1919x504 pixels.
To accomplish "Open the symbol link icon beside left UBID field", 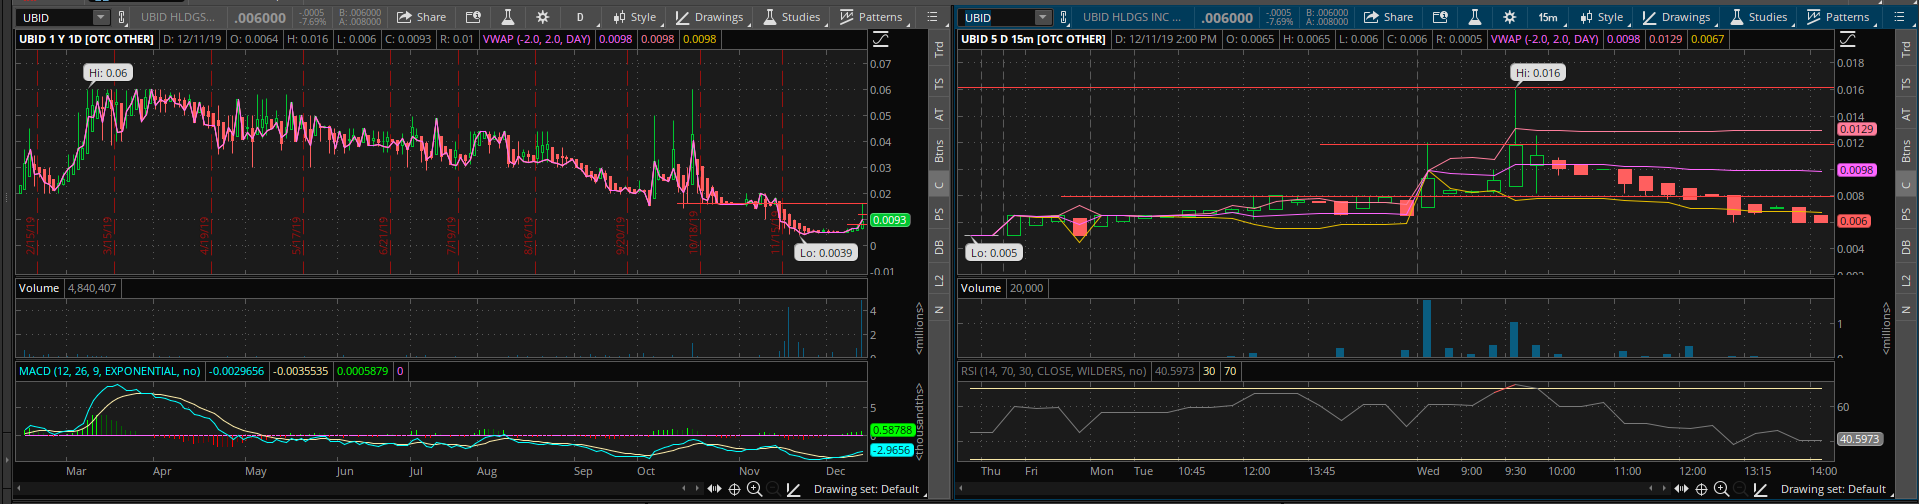I will click(122, 17).
